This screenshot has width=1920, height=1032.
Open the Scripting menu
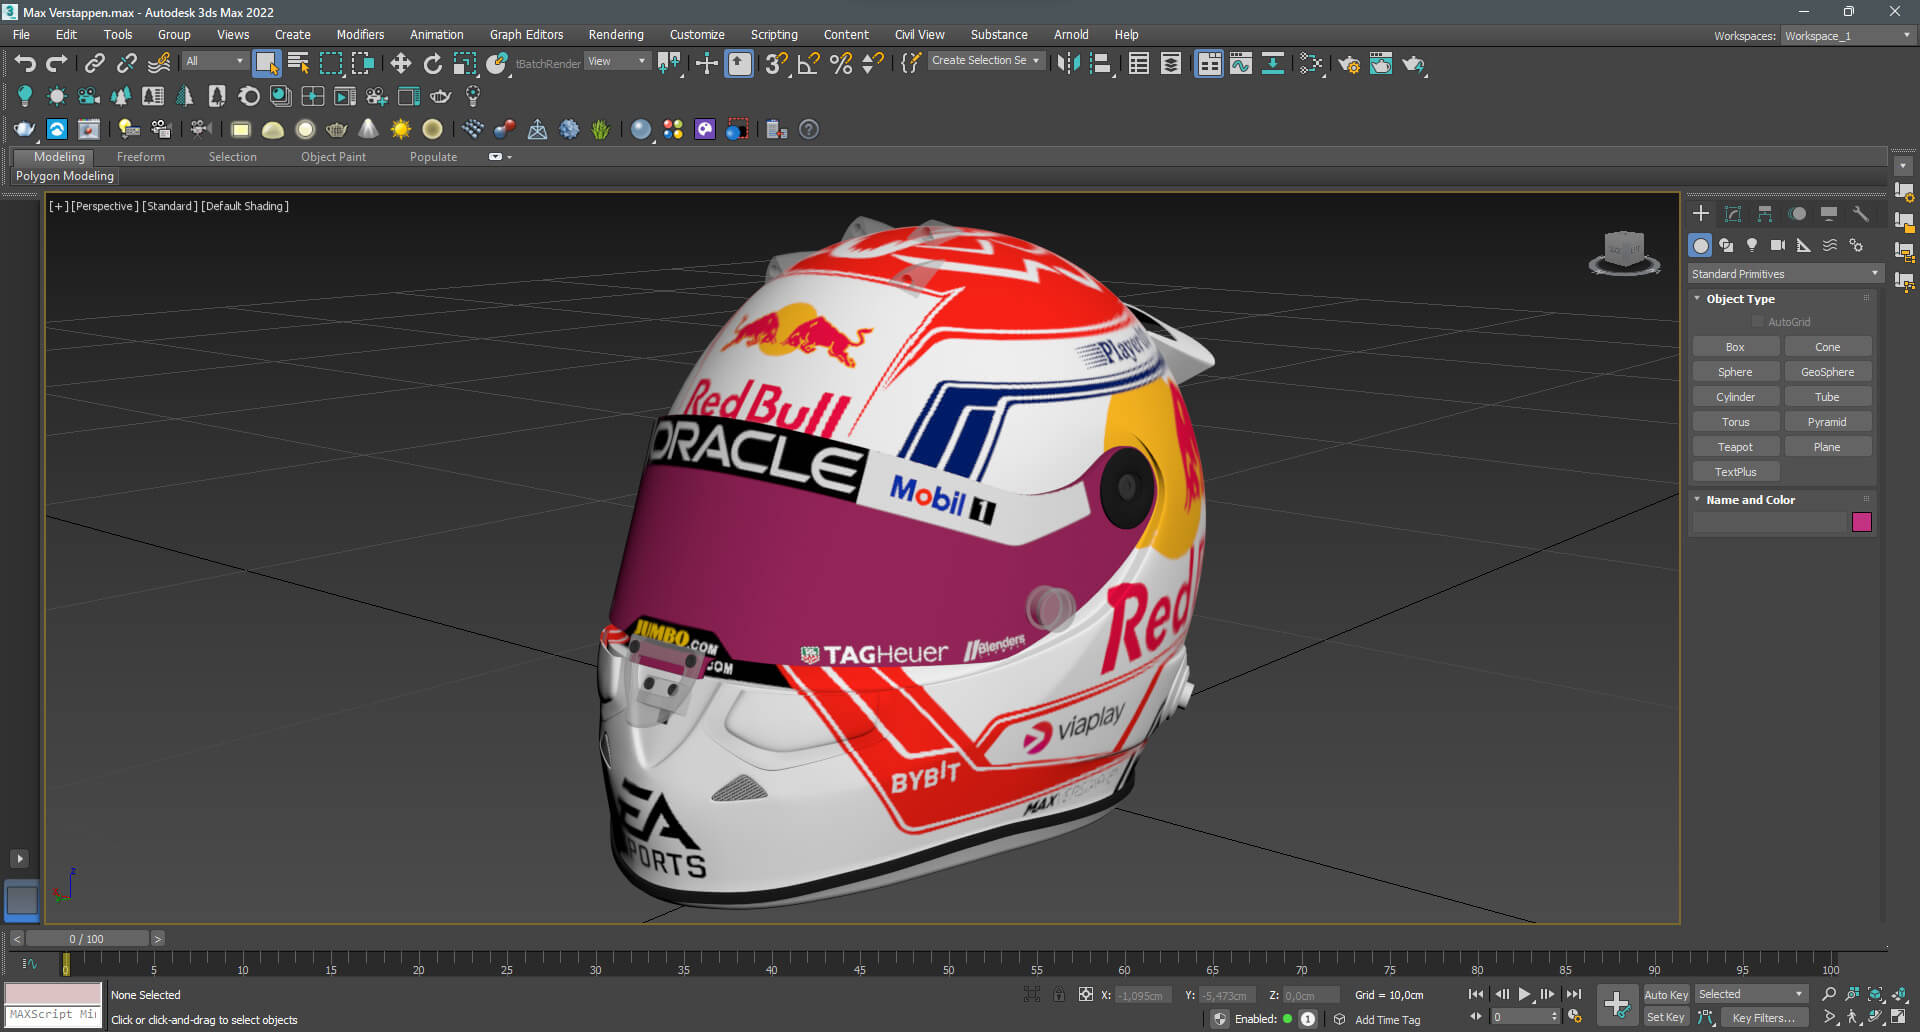coord(774,34)
